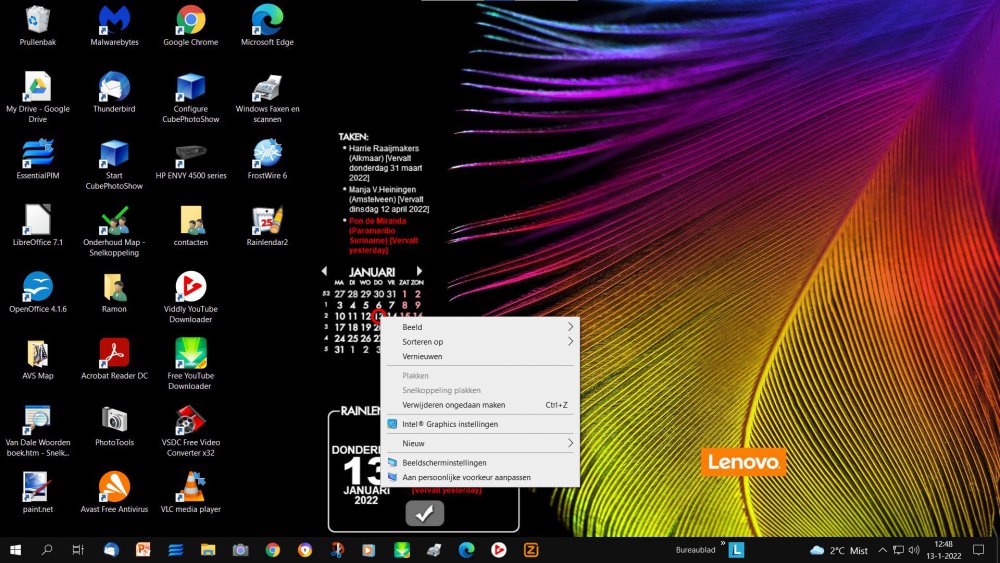1000x563 pixels.
Task: Launch FrostWire 6 from desktop
Action: 267,153
